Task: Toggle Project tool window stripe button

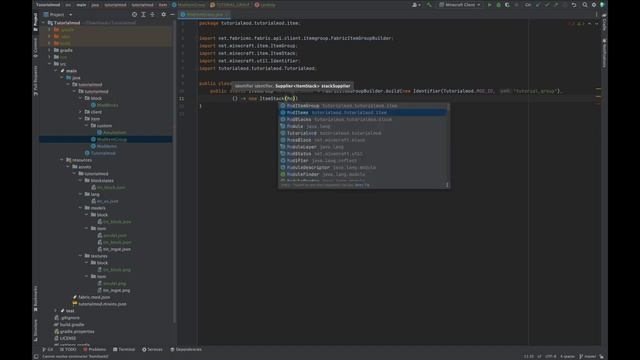Action: coord(36,21)
